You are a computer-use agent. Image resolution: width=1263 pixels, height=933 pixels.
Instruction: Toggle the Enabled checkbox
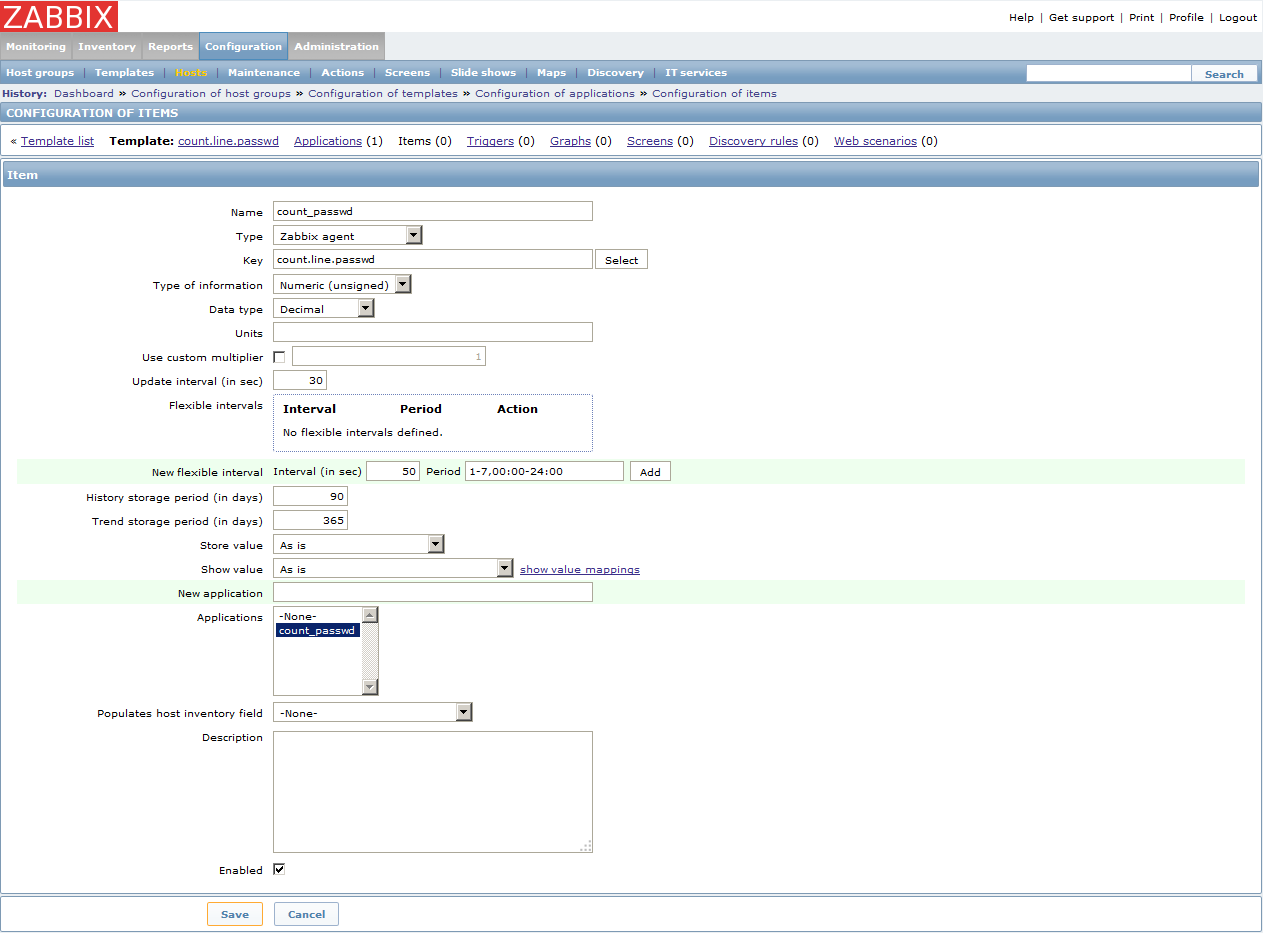pos(279,869)
